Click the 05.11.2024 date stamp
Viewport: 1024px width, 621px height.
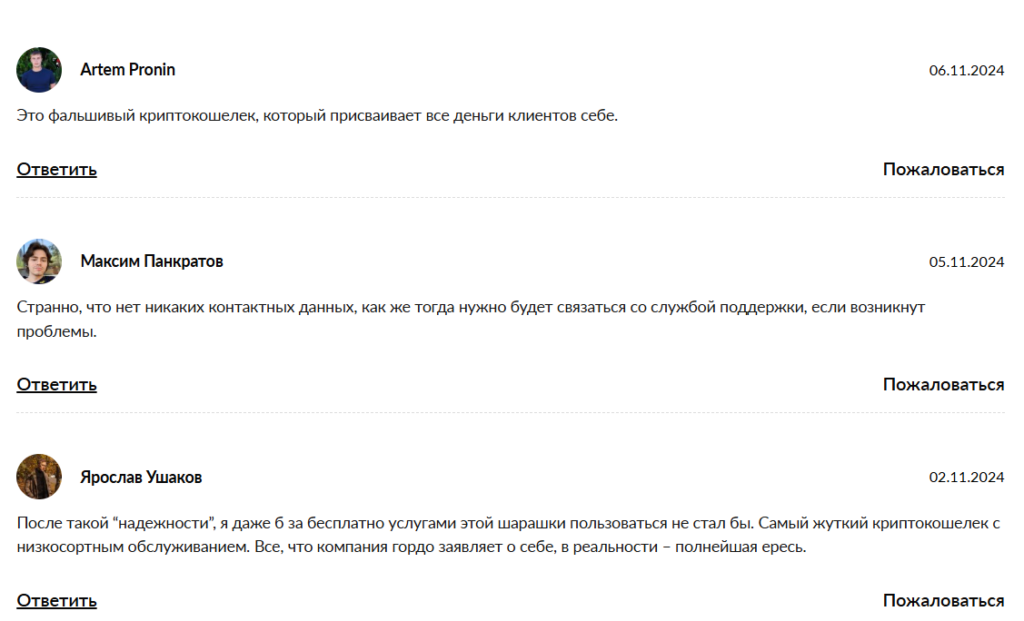click(x=966, y=262)
